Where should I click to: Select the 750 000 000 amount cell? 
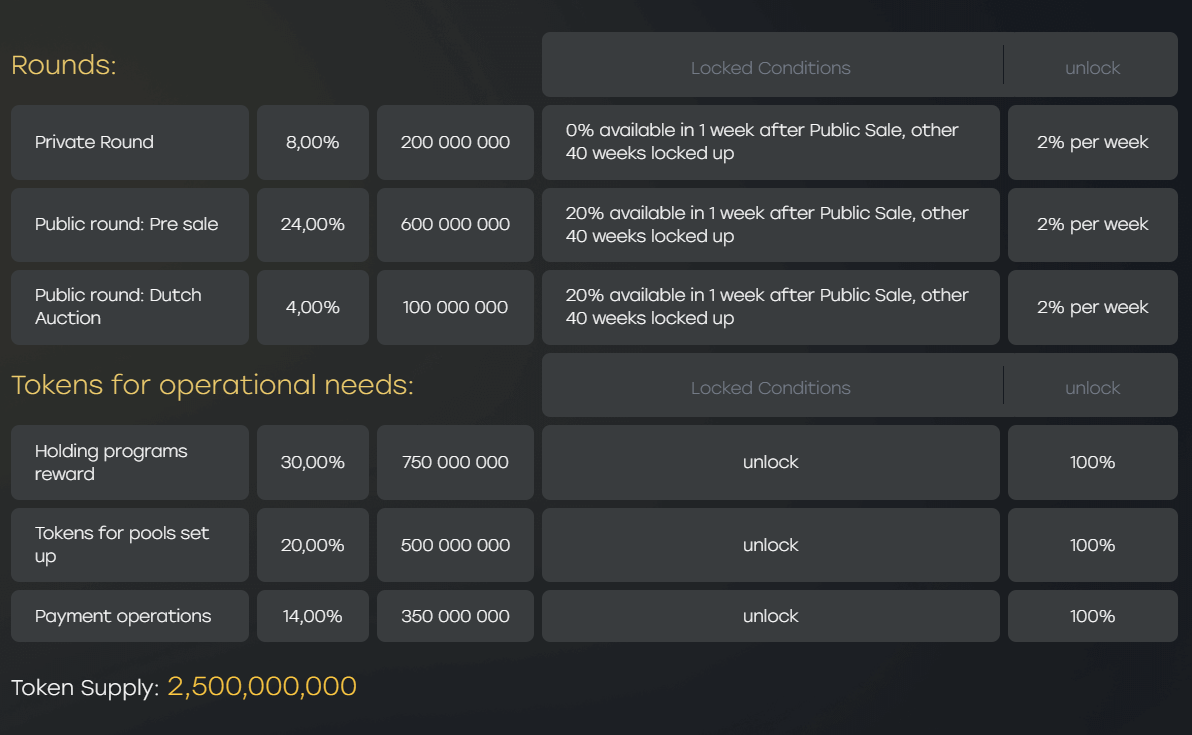pyautogui.click(x=455, y=462)
